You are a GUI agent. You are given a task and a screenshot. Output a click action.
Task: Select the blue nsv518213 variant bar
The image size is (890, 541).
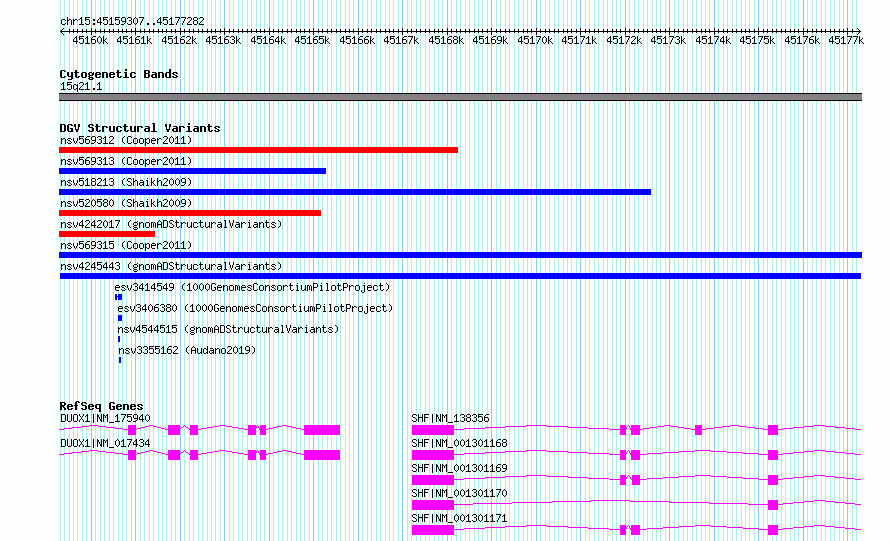(355, 192)
